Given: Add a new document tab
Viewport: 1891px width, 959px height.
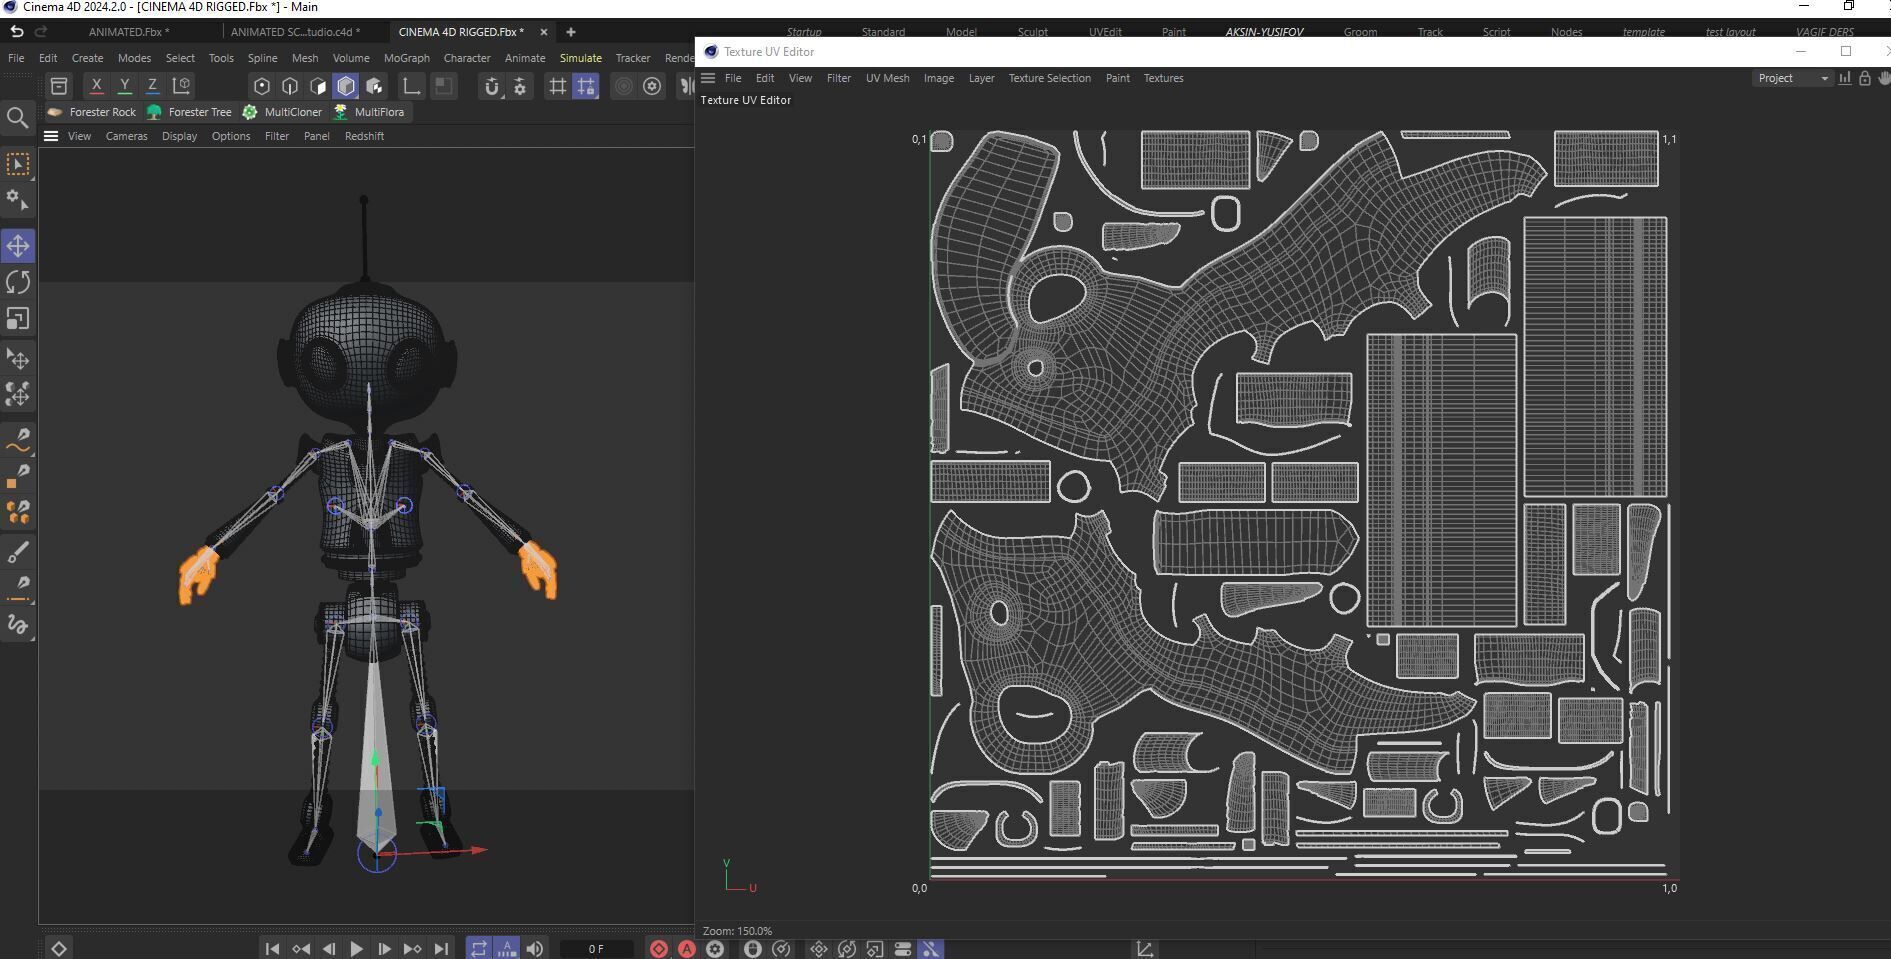Looking at the screenshot, I should pos(571,32).
